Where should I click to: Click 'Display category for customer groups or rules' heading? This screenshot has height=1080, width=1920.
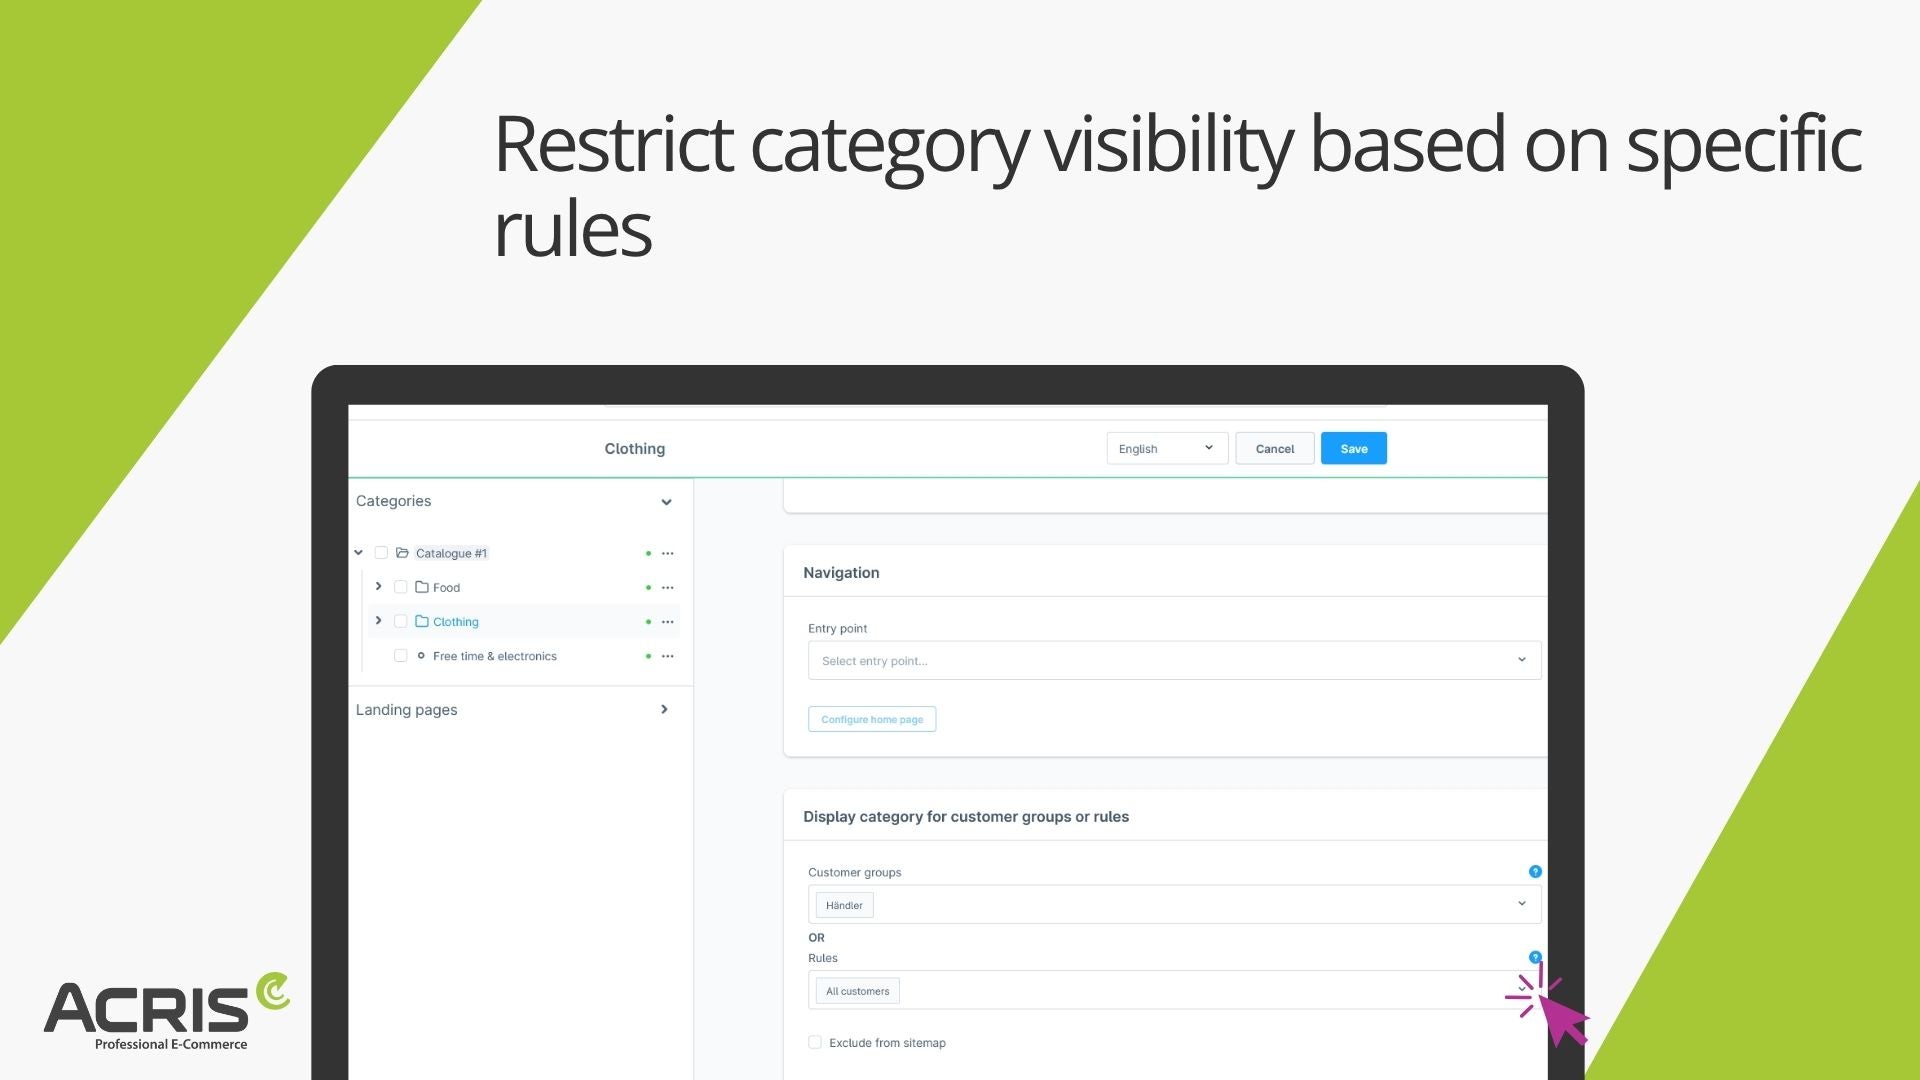click(x=966, y=817)
